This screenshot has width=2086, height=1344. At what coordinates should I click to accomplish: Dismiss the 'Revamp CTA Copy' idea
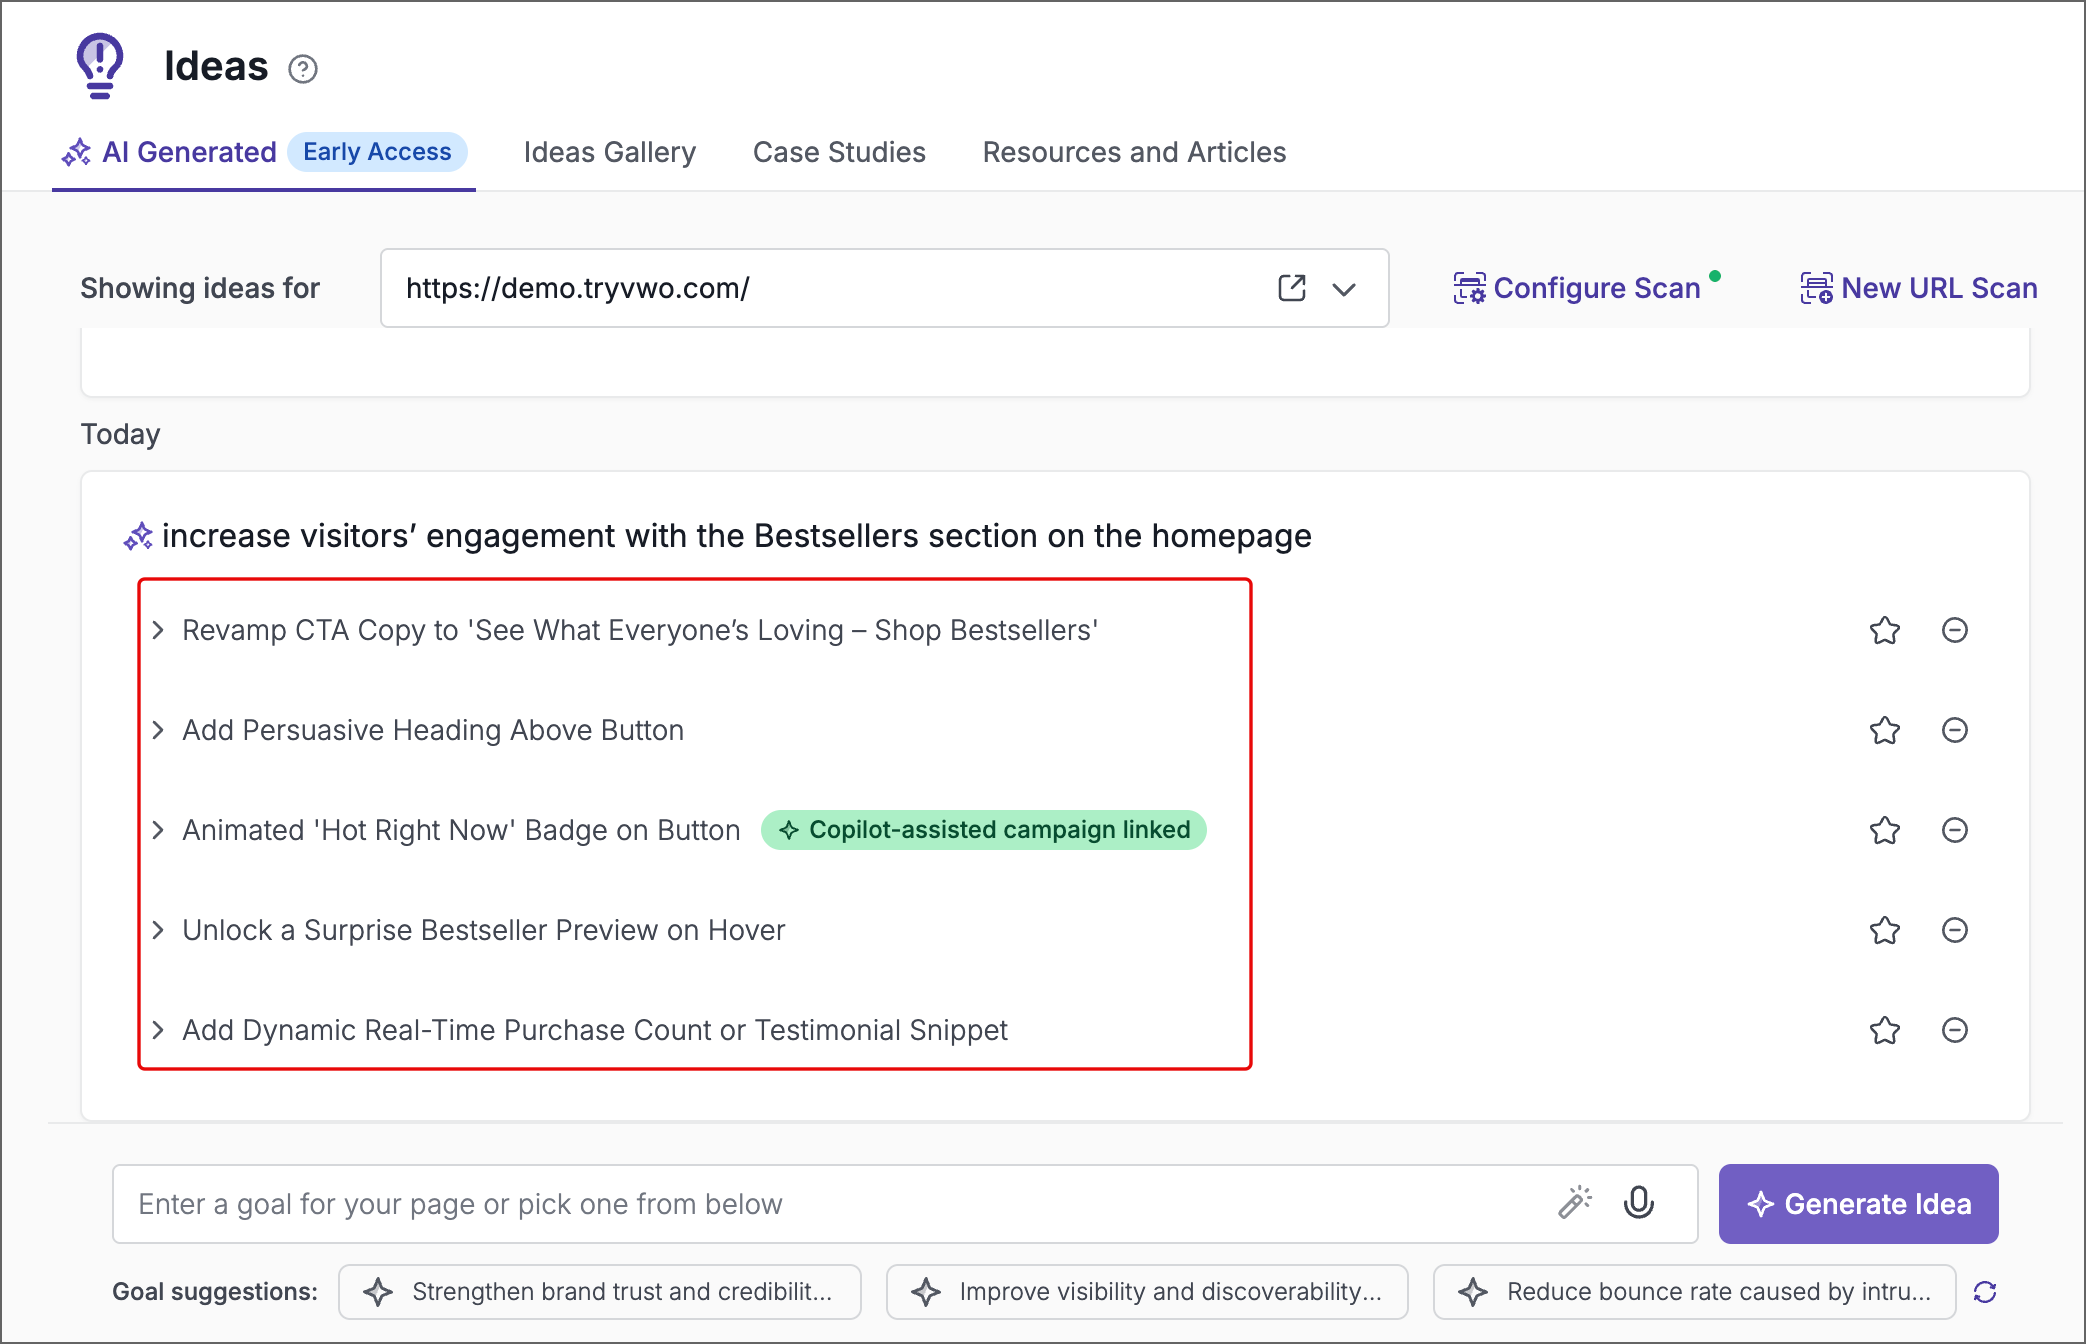[x=1955, y=630]
